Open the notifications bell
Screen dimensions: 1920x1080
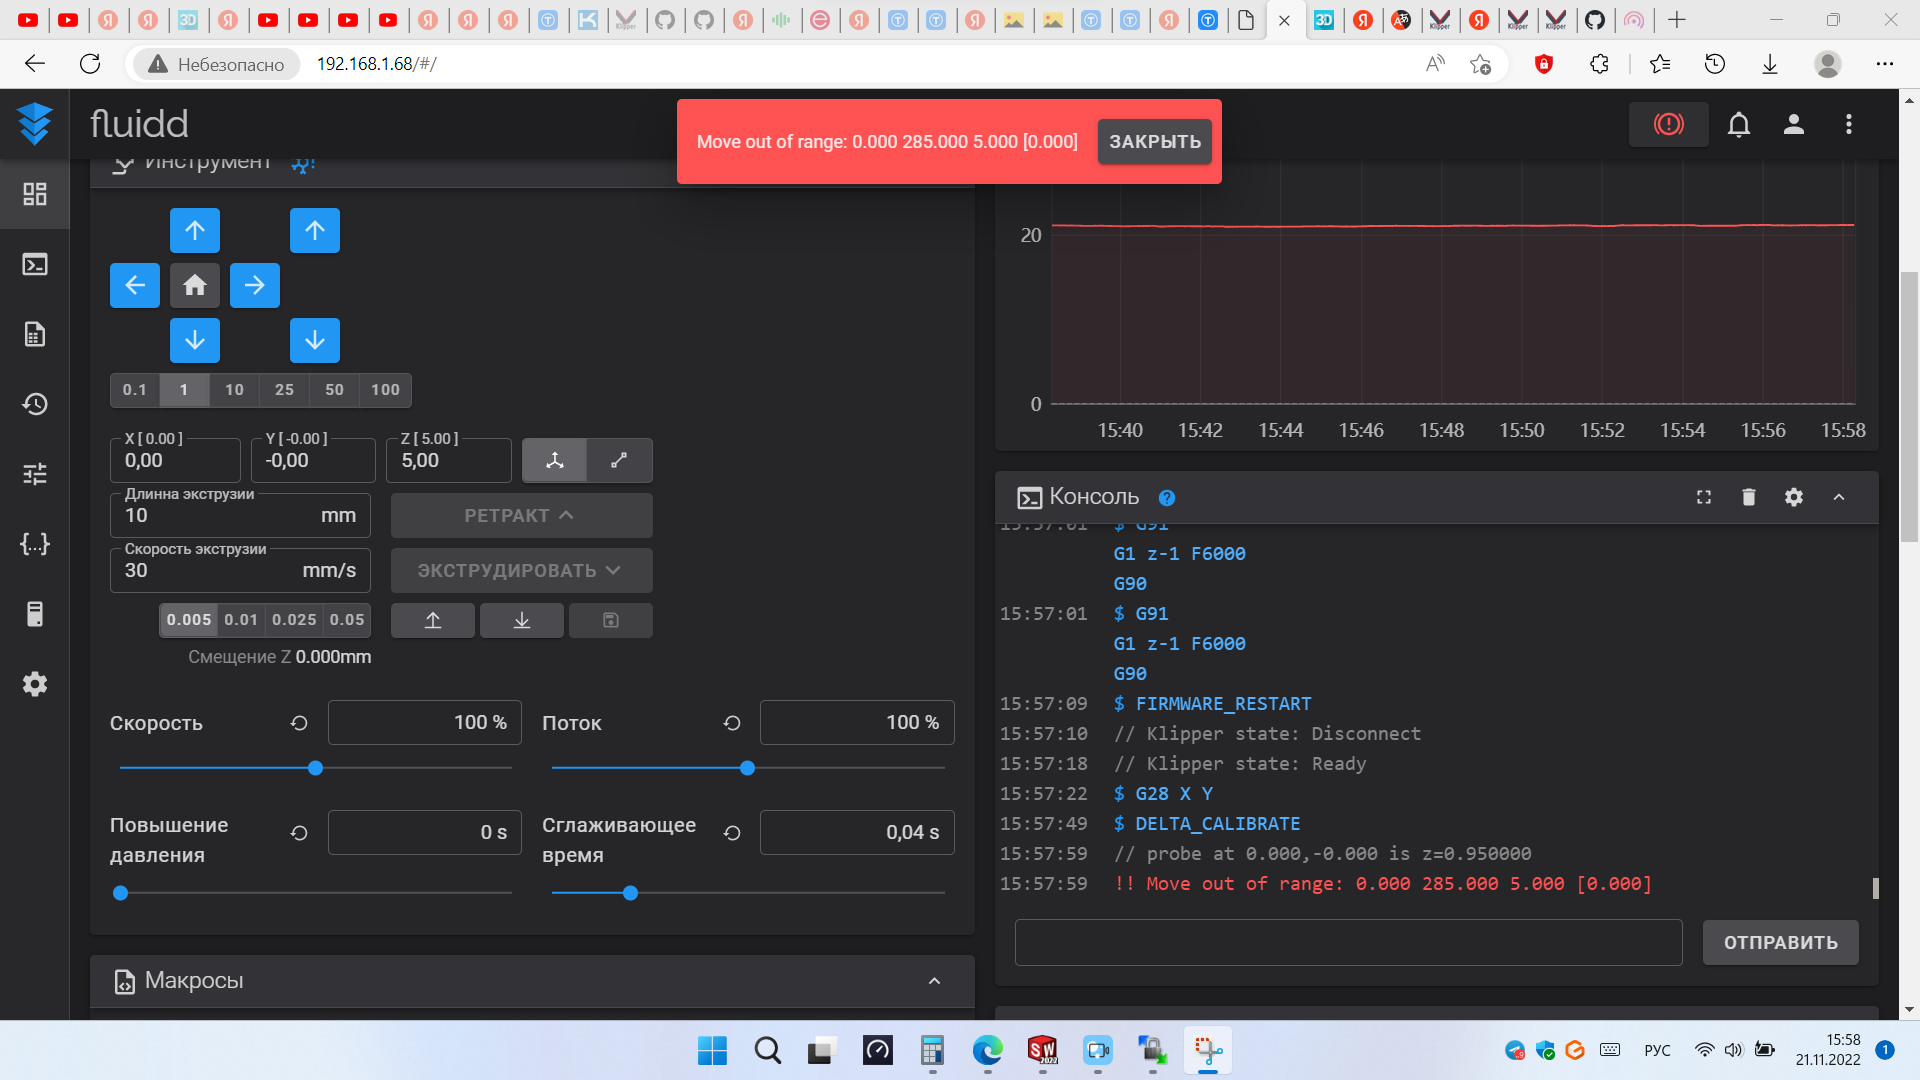click(1739, 124)
